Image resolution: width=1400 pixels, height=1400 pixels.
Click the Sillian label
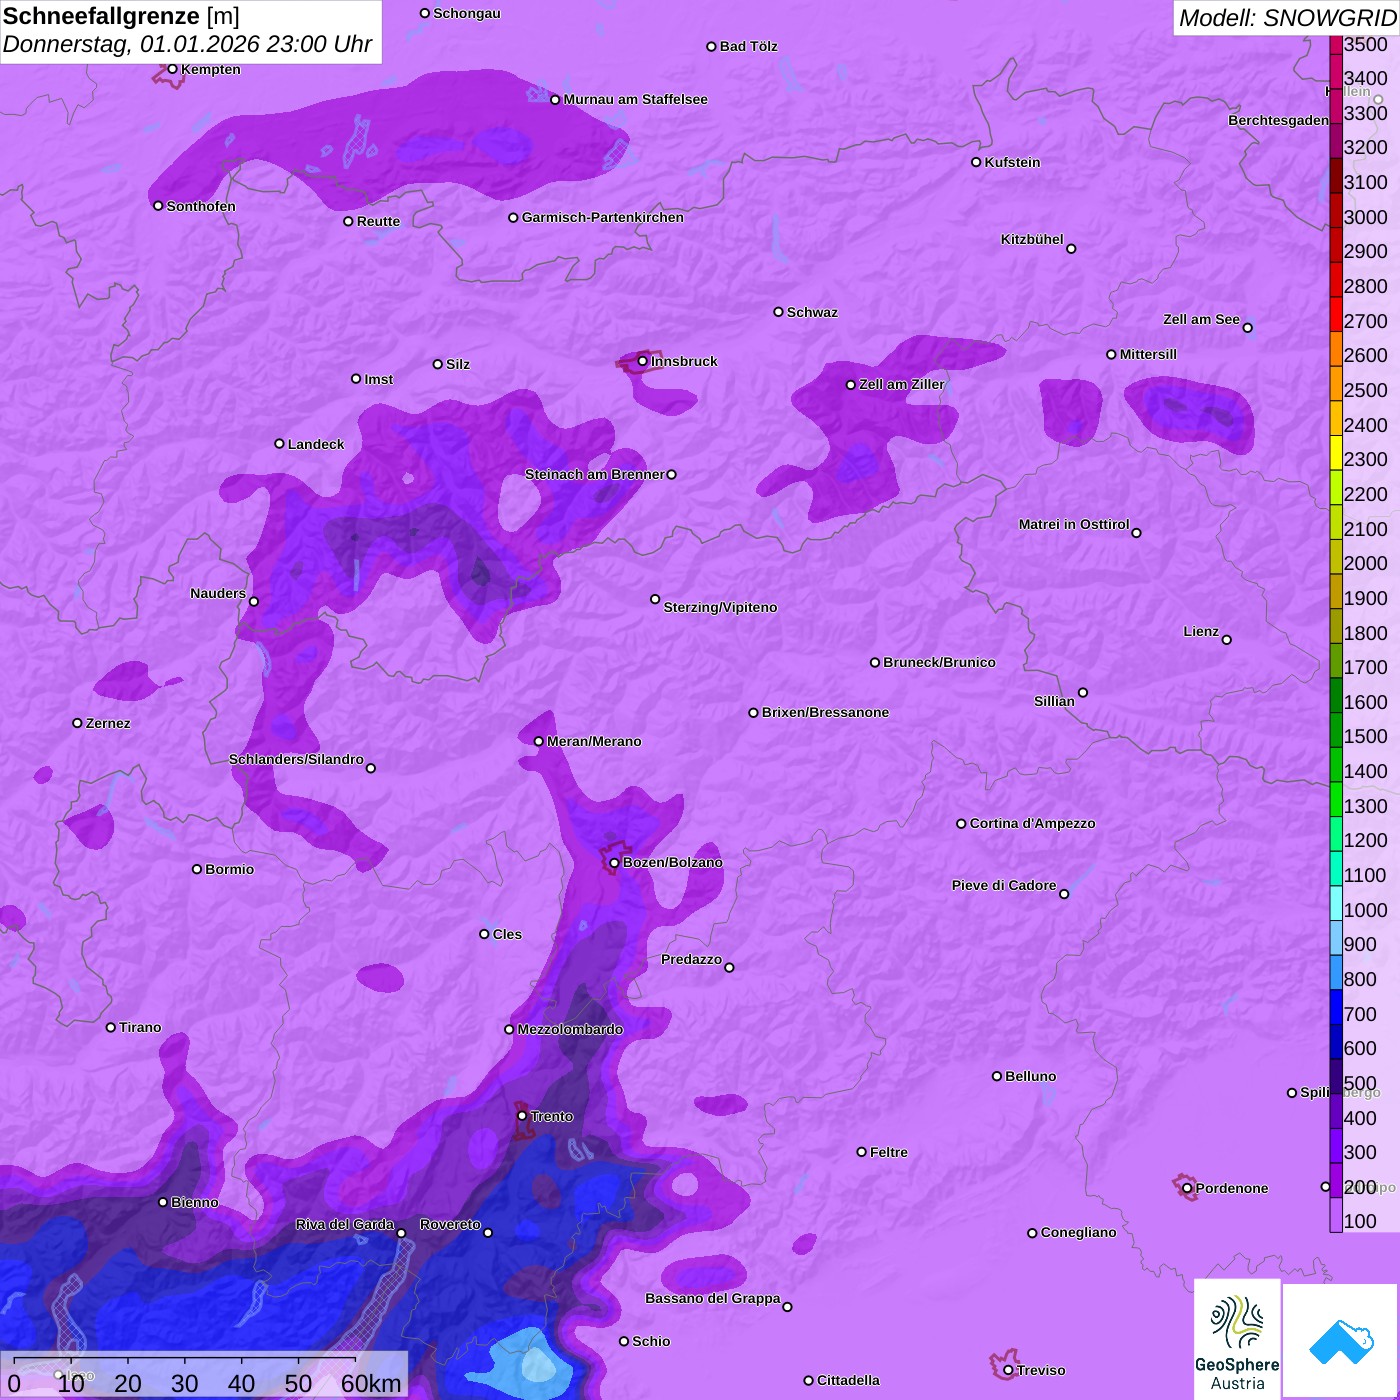point(1054,701)
